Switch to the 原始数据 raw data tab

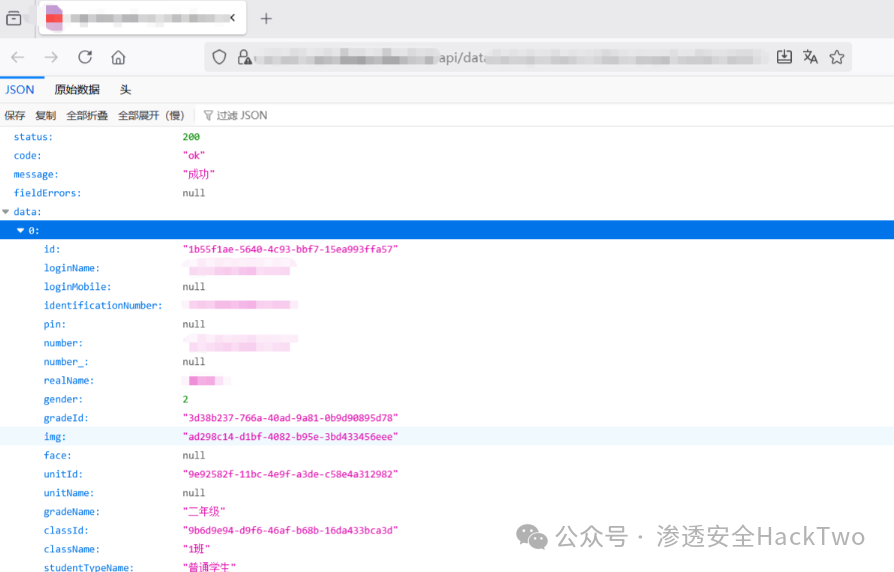(x=77, y=90)
